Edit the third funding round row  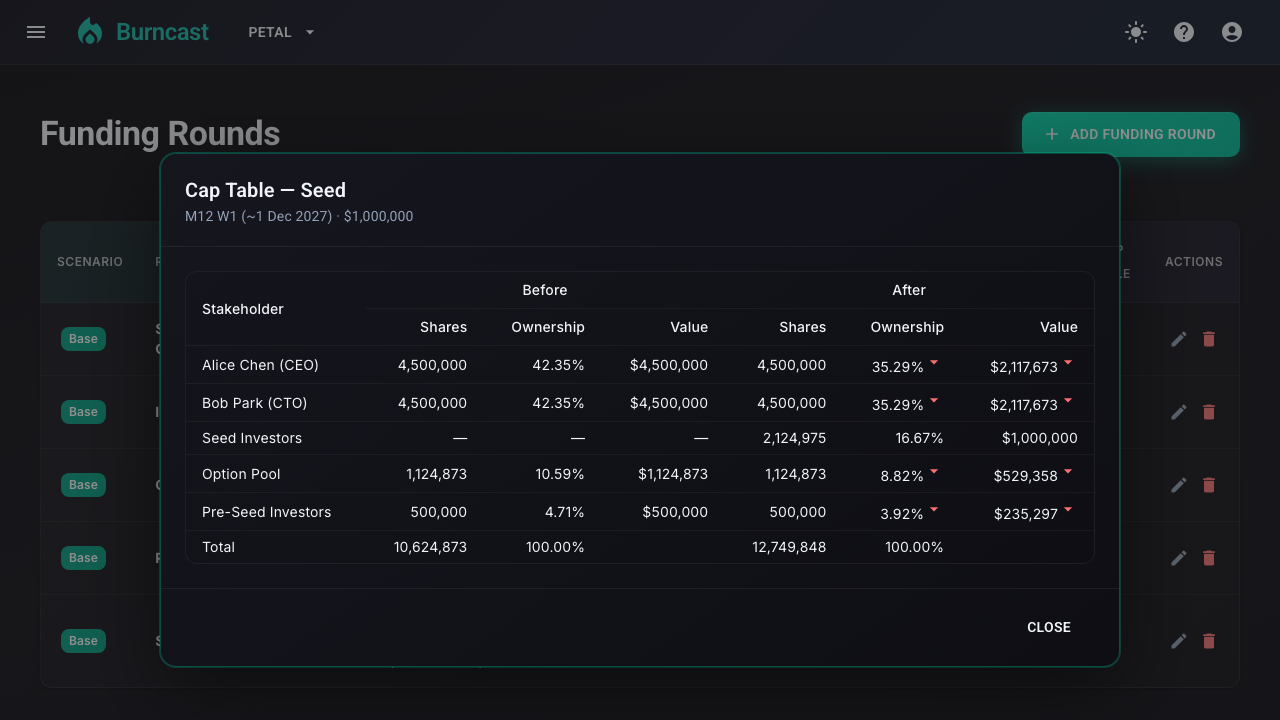[1179, 485]
